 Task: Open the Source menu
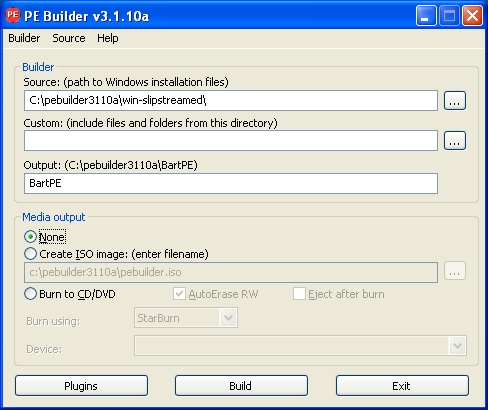(x=69, y=38)
